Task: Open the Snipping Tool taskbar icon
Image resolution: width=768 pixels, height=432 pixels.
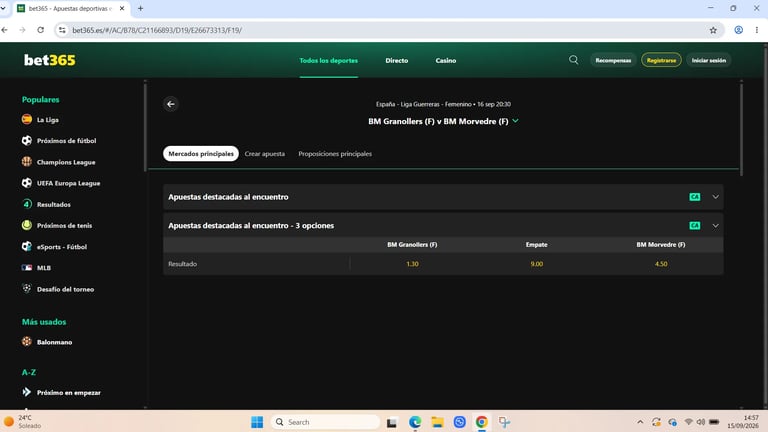Action: (504, 422)
